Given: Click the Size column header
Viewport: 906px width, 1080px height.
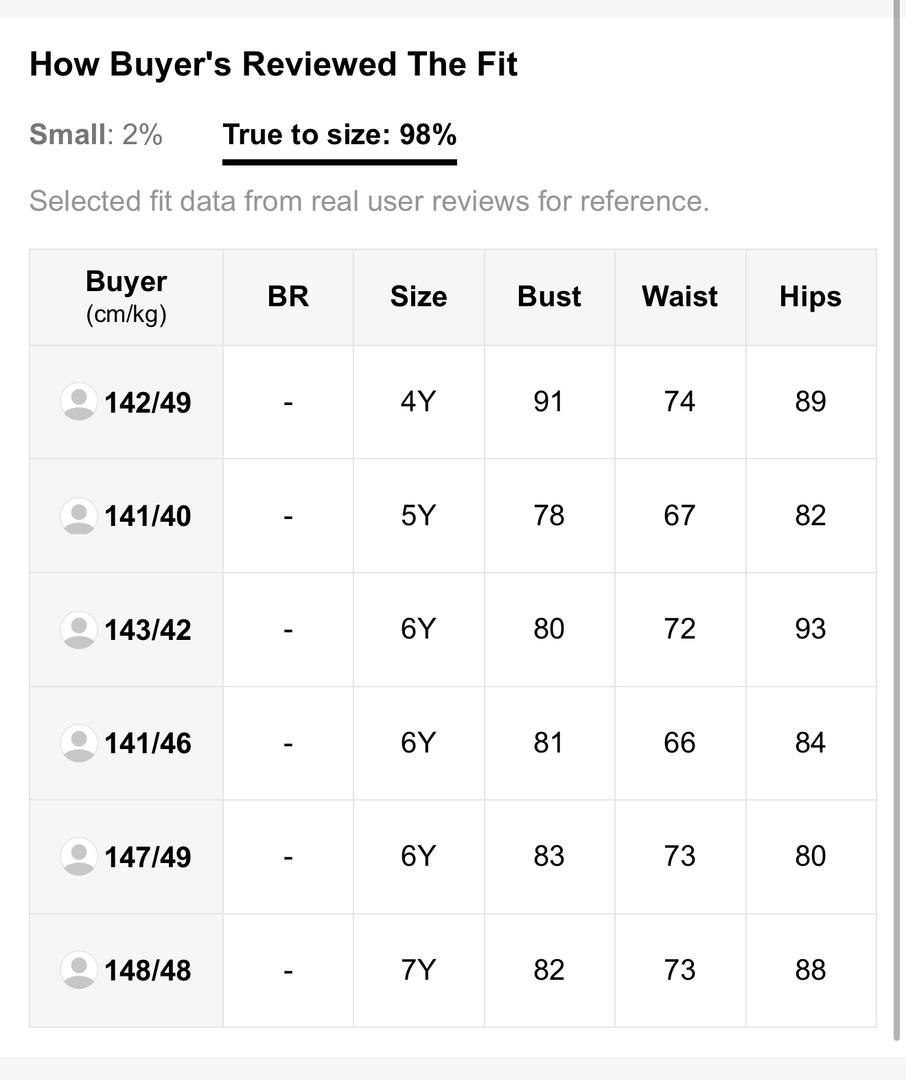Looking at the screenshot, I should point(419,297).
